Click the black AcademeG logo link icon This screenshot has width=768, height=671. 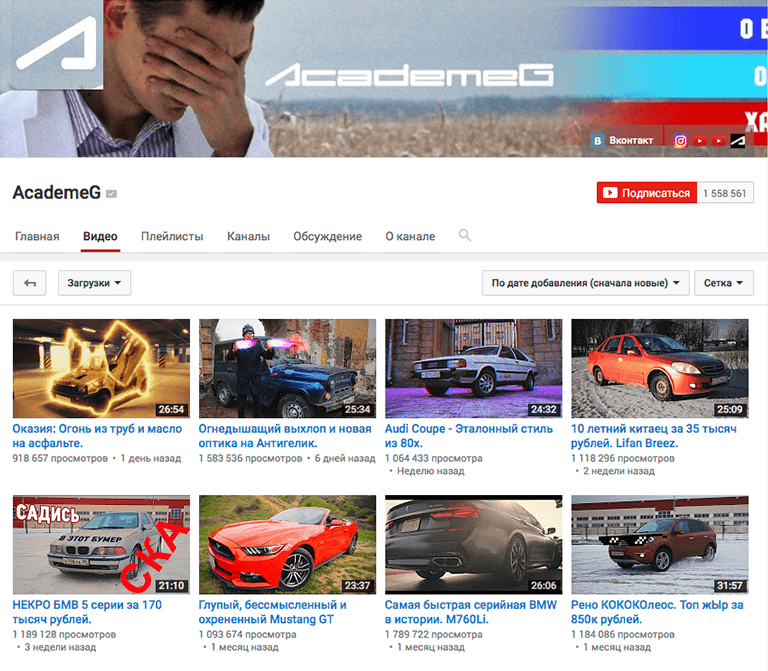tap(738, 141)
